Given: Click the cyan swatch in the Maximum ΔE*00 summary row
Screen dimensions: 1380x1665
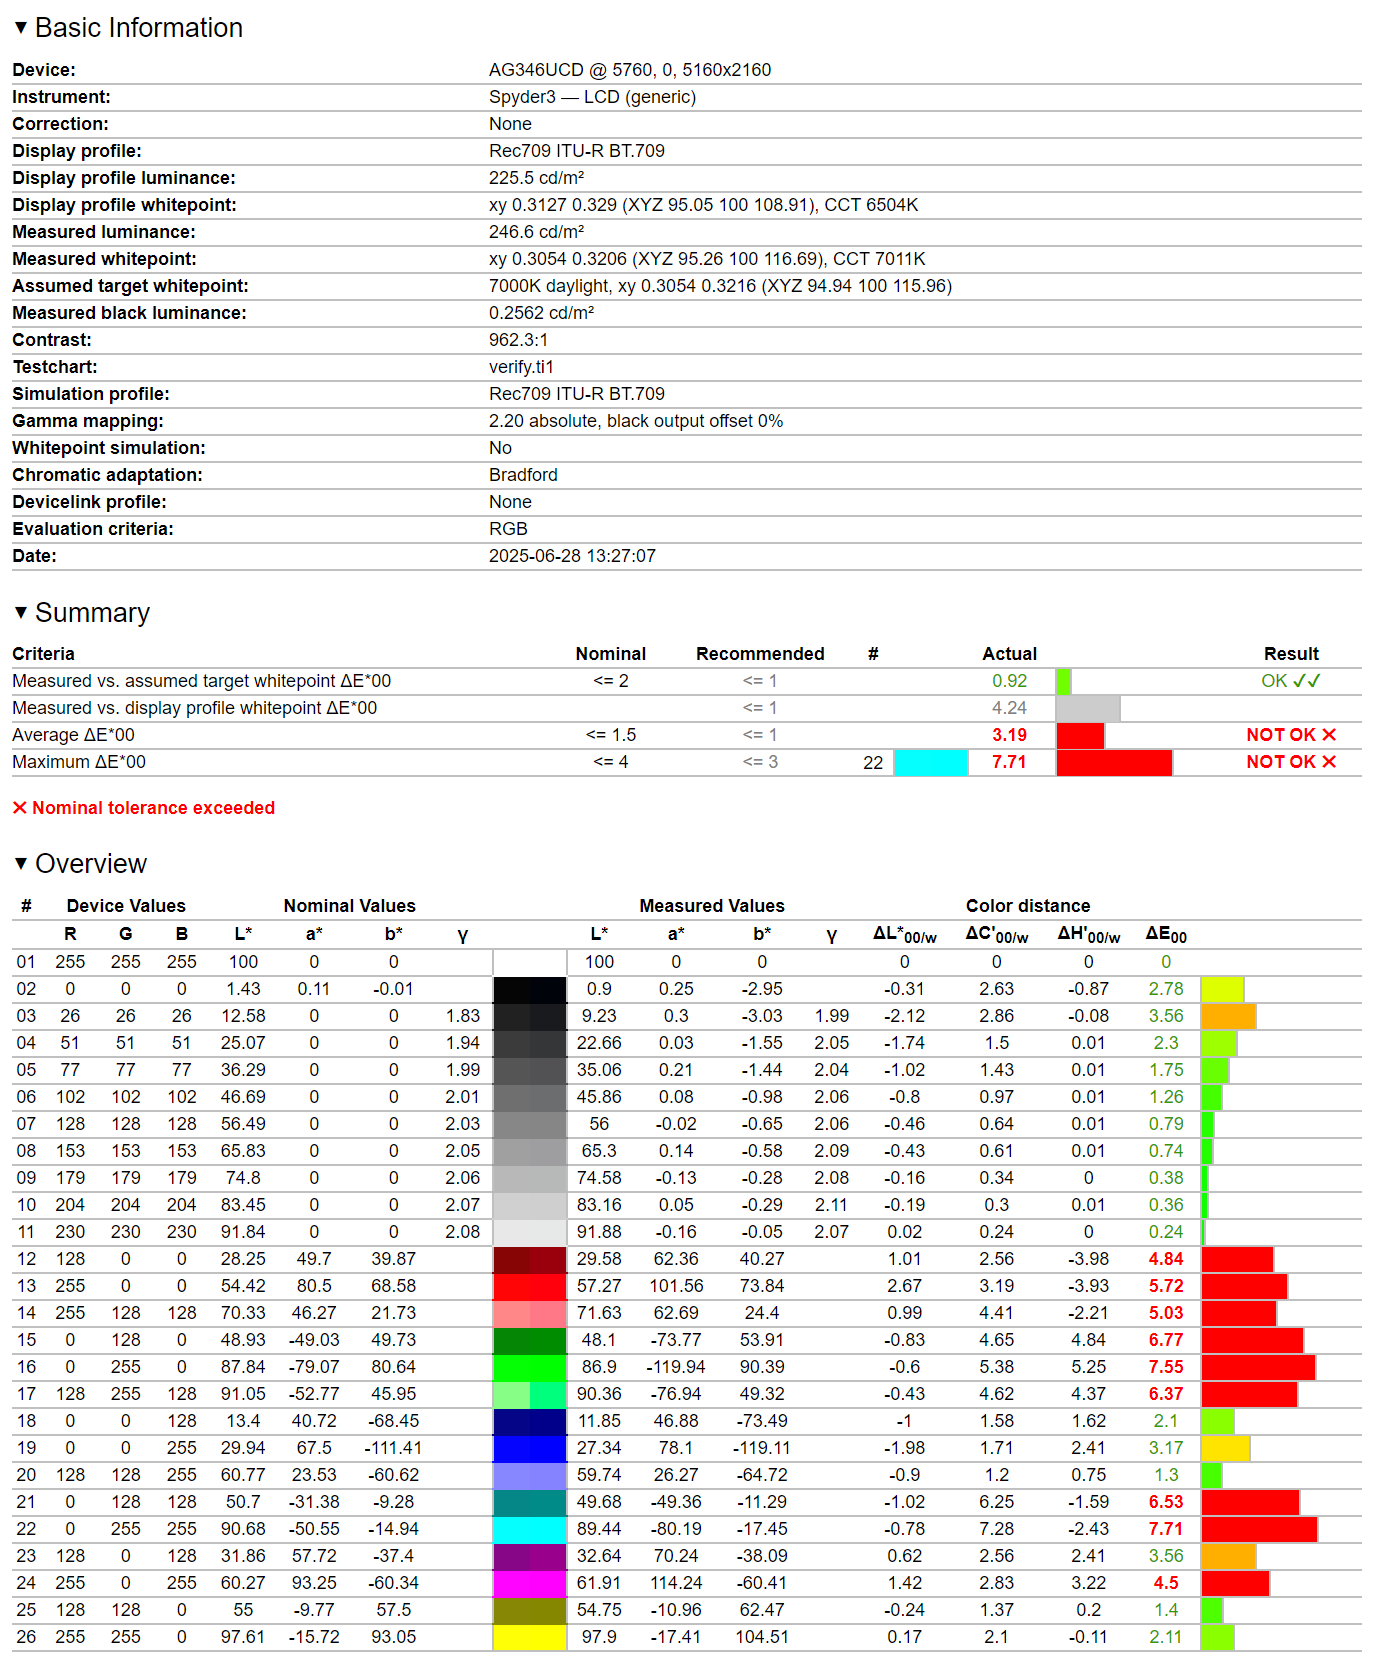Looking at the screenshot, I should 931,762.
